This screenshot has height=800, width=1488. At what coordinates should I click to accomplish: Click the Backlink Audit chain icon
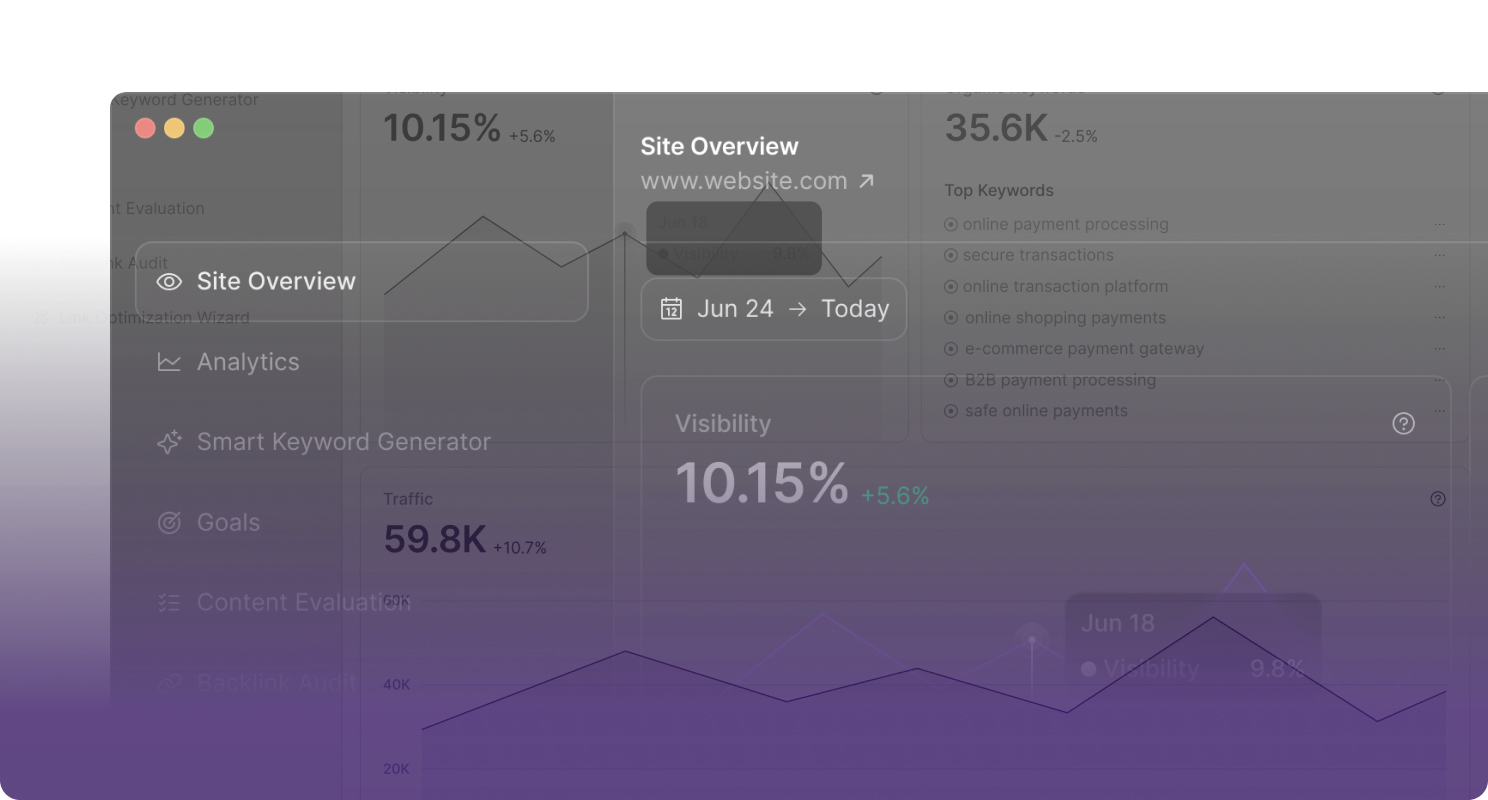tap(169, 682)
